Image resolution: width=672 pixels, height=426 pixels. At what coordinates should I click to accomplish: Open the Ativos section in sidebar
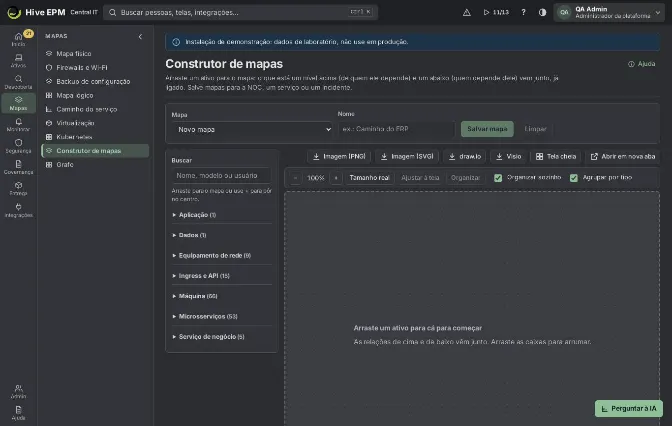tap(18, 60)
